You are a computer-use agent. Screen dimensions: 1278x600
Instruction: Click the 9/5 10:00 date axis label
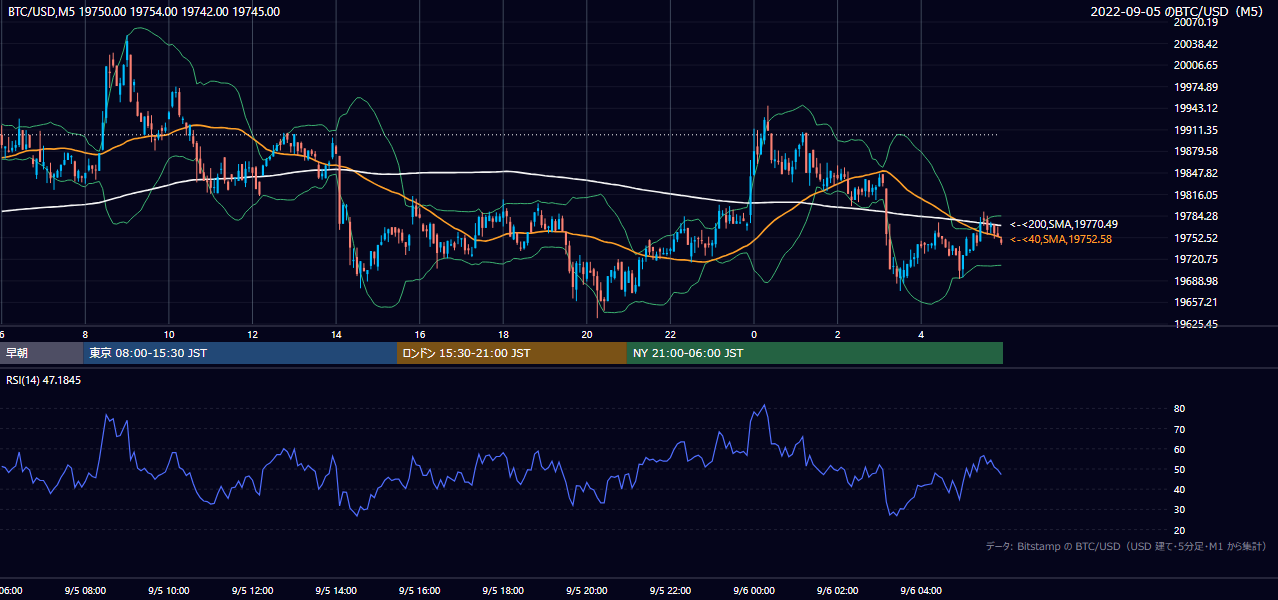(169, 590)
